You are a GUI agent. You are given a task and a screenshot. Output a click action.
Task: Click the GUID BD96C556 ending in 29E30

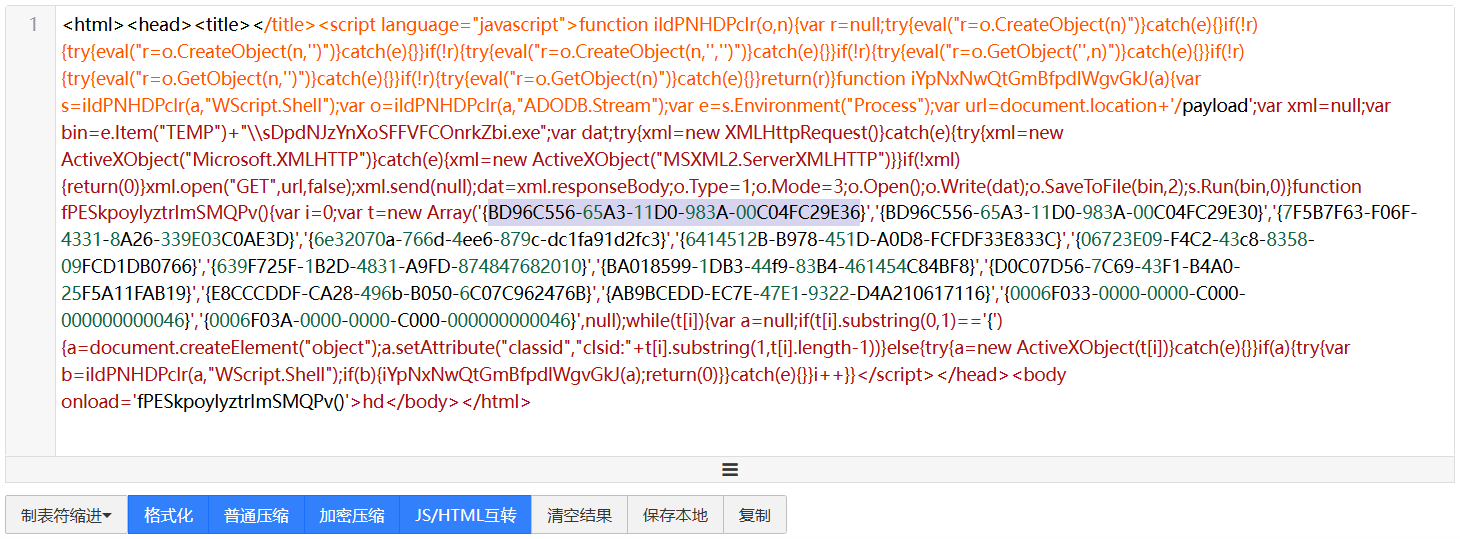[1074, 213]
